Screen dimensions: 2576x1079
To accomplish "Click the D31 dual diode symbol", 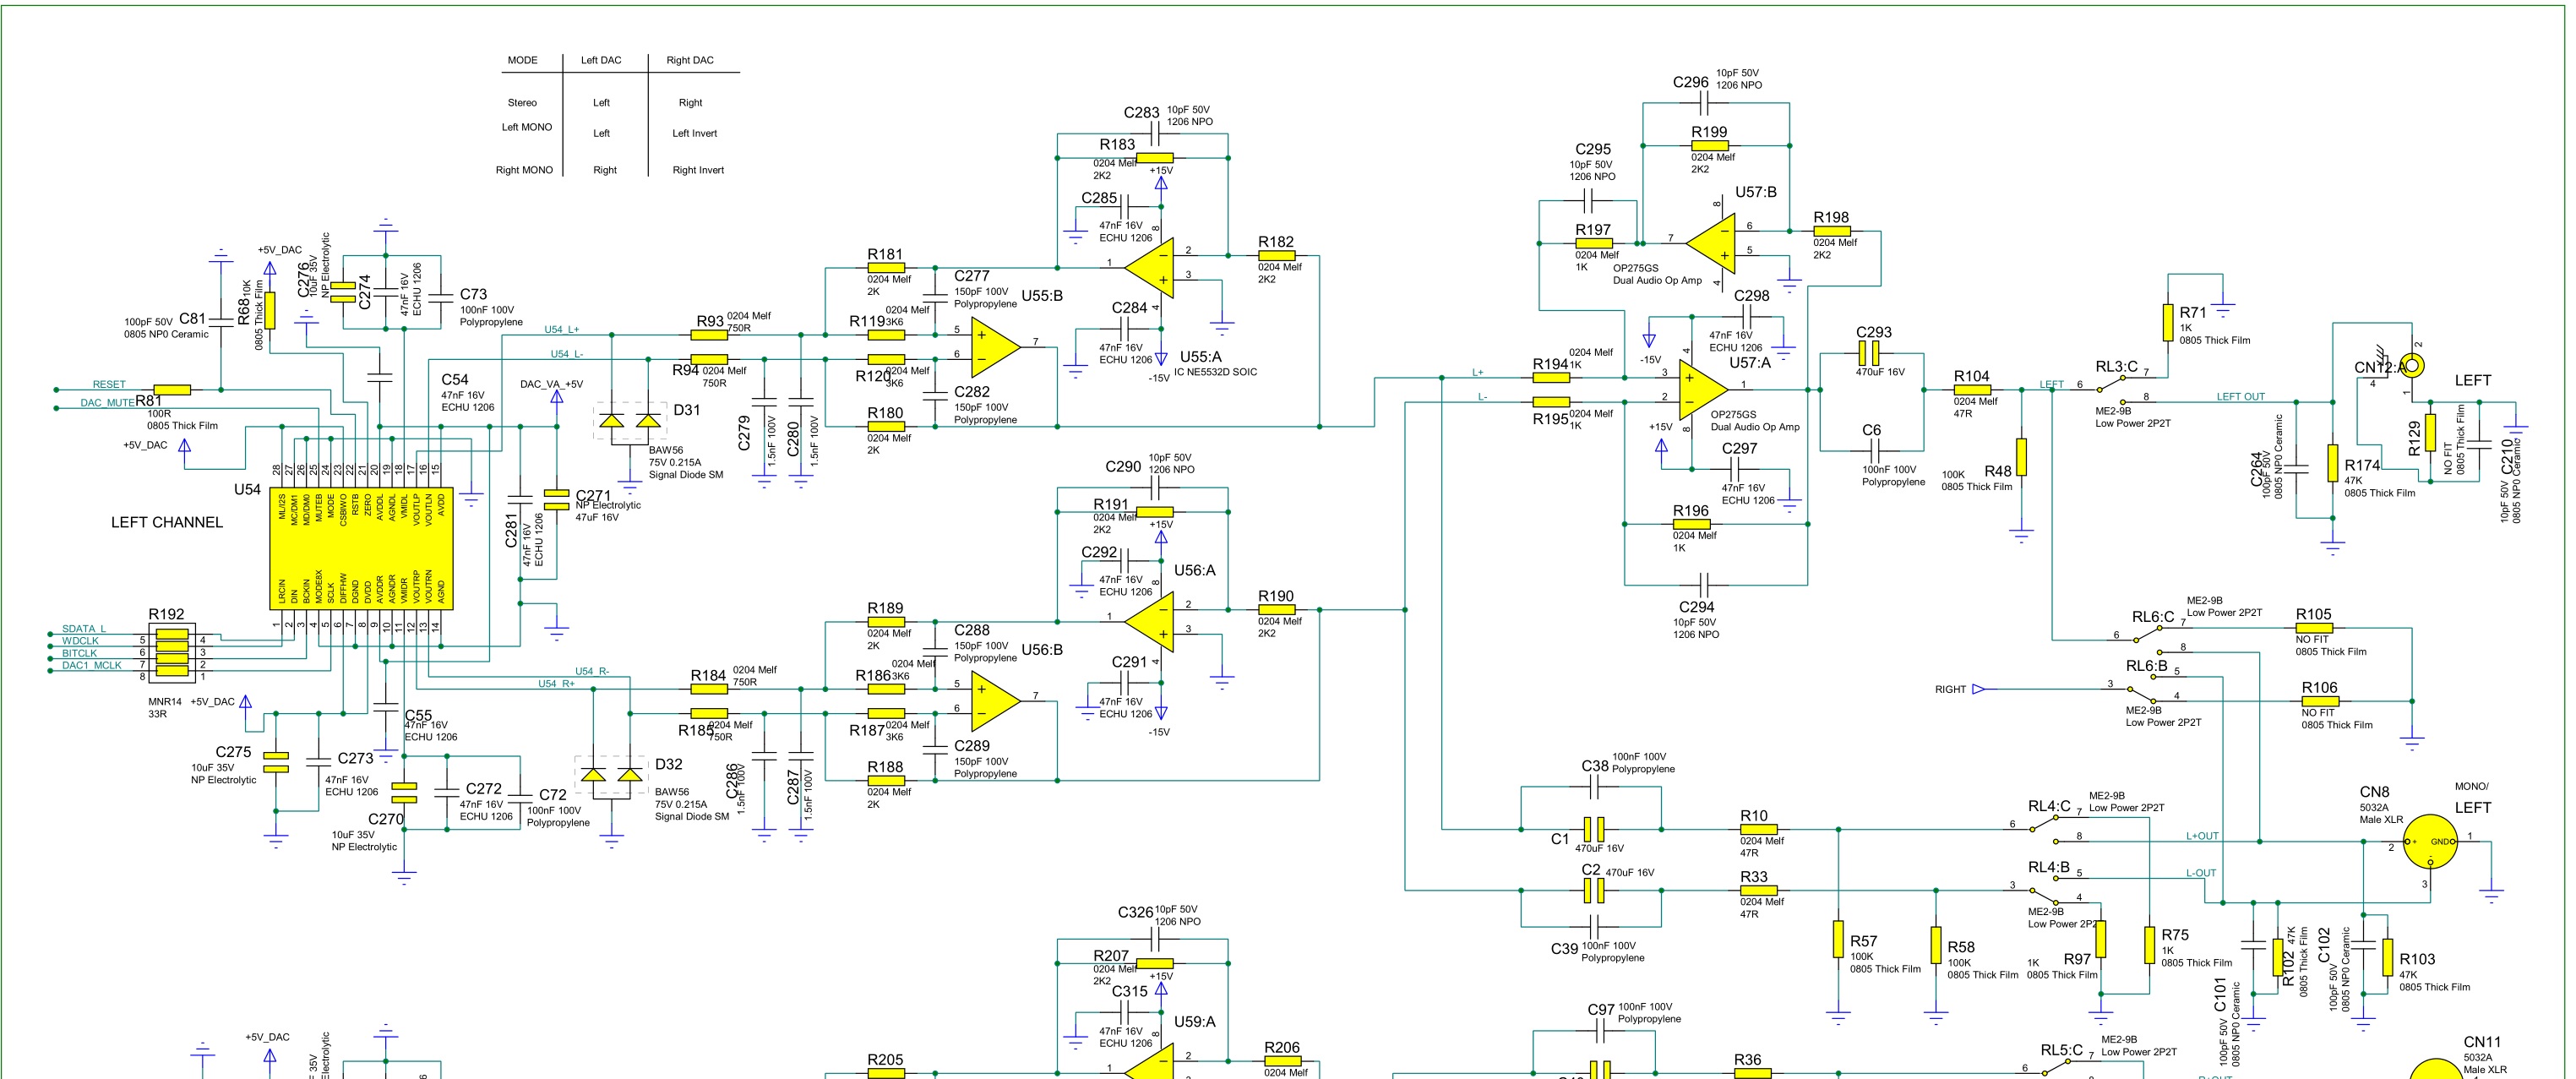I will coord(630,423).
